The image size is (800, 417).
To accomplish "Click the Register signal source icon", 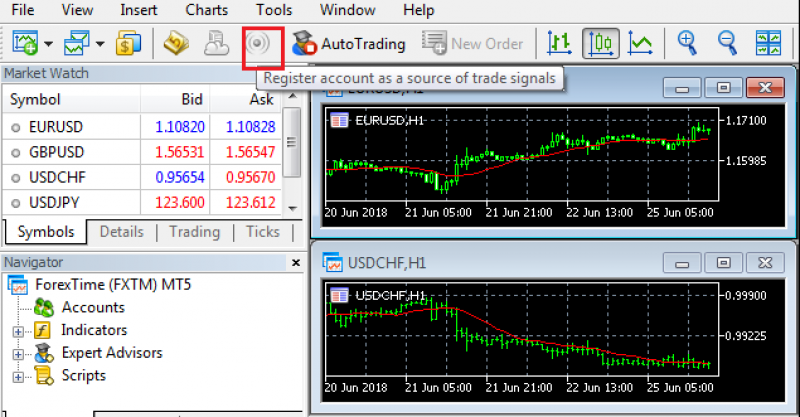I will pos(258,43).
